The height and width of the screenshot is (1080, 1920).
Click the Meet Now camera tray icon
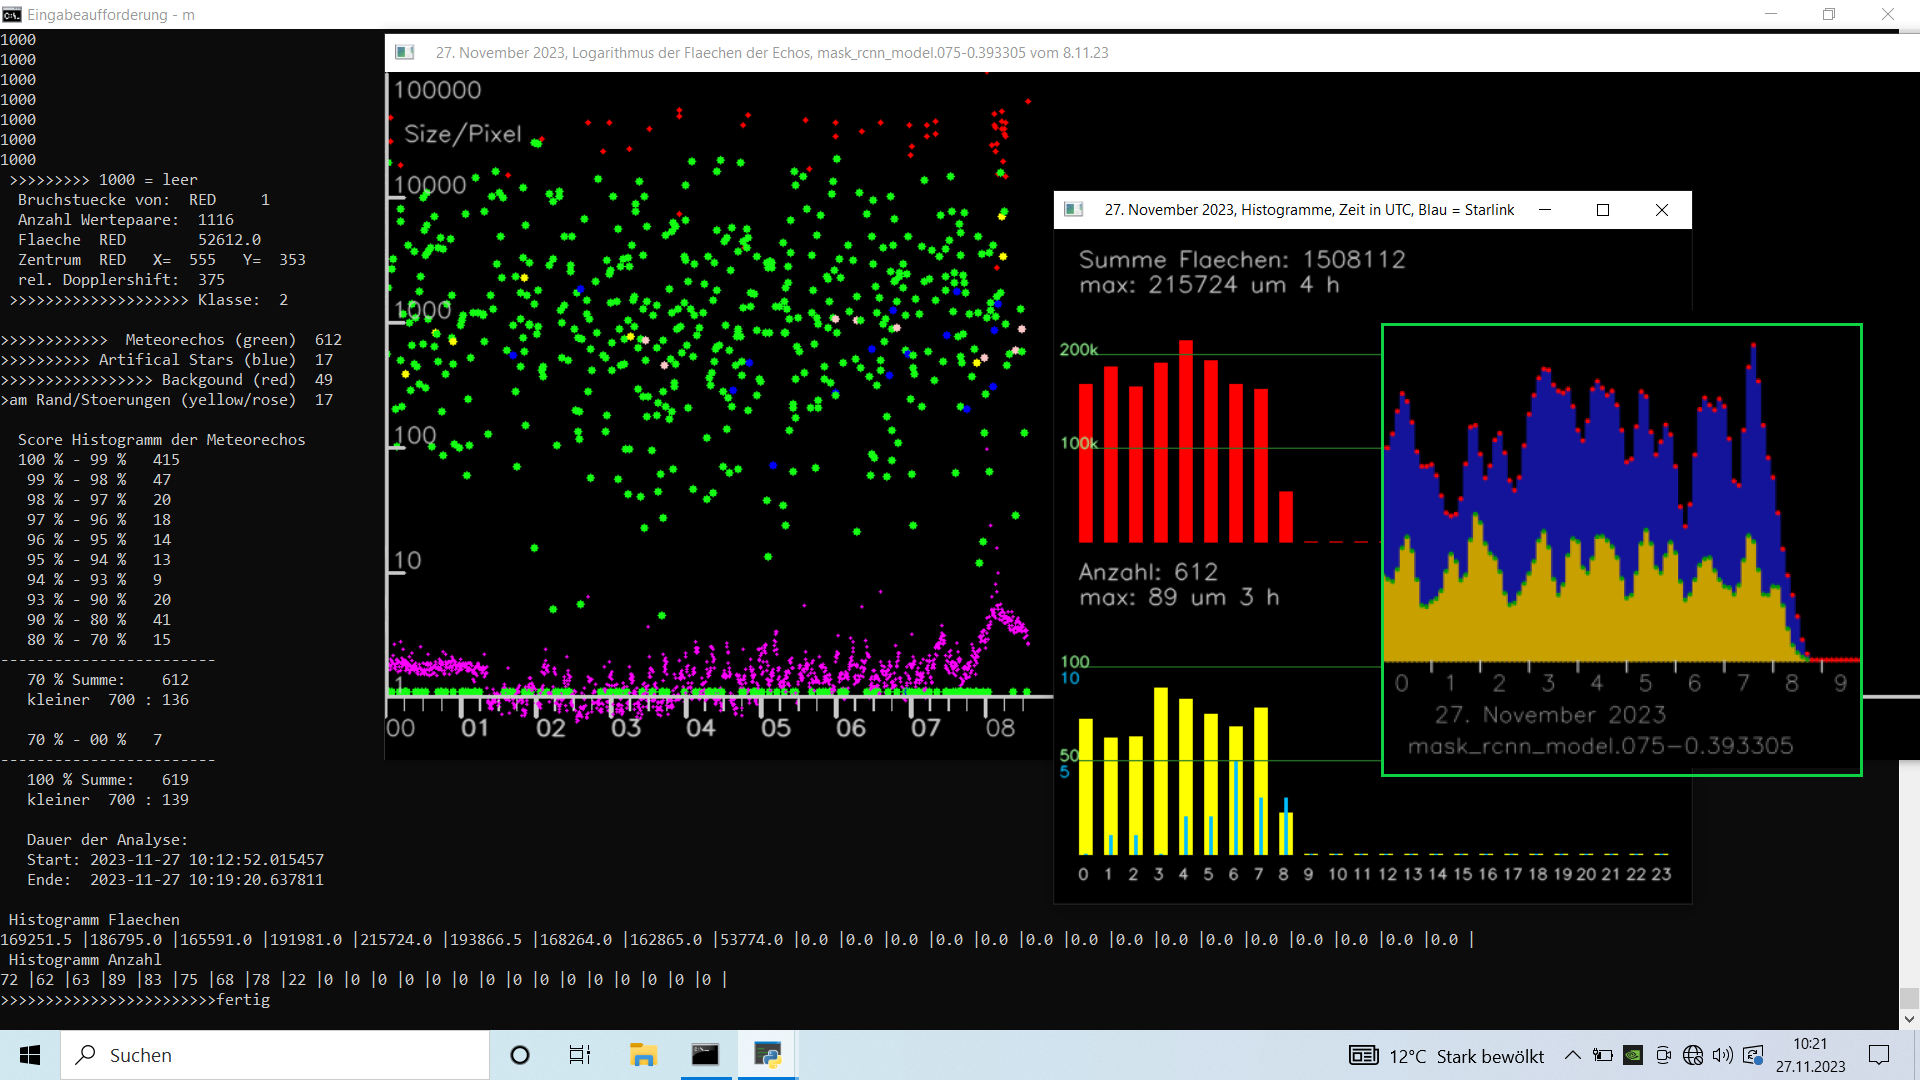coord(1663,1055)
